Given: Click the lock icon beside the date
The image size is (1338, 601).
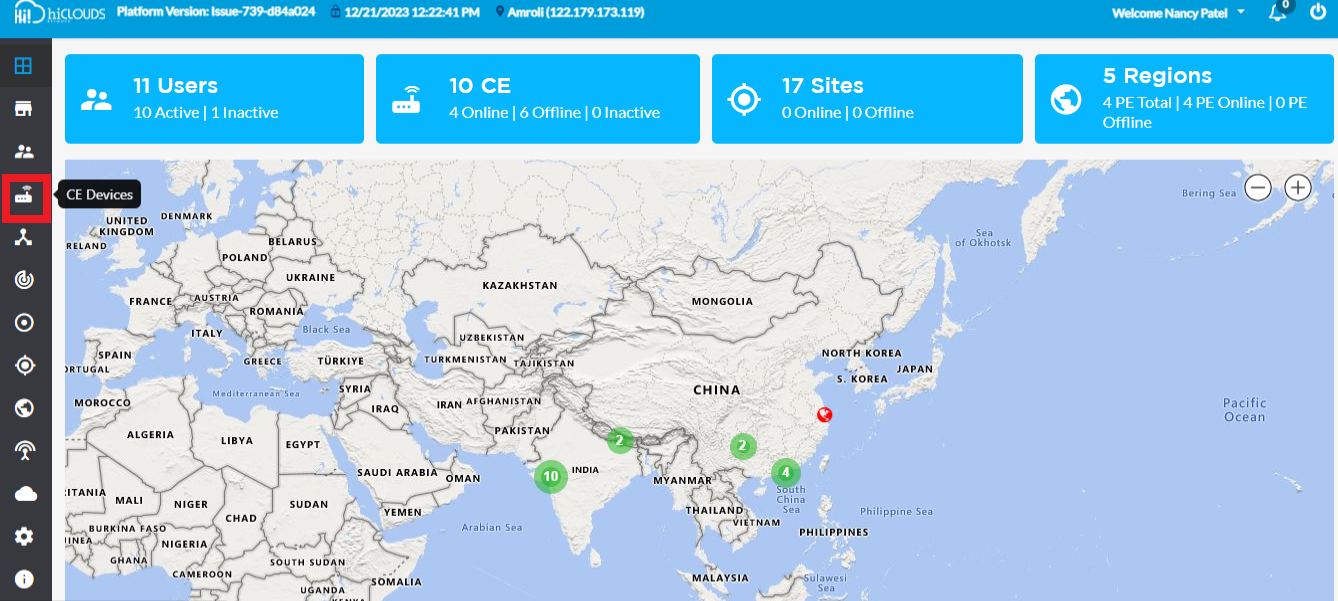Looking at the screenshot, I should 336,13.
